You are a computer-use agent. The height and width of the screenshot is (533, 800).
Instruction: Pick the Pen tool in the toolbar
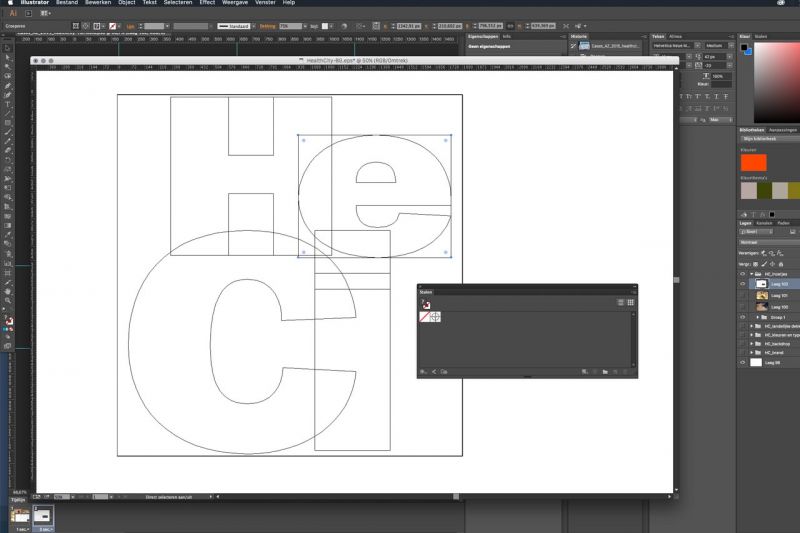[x=8, y=85]
